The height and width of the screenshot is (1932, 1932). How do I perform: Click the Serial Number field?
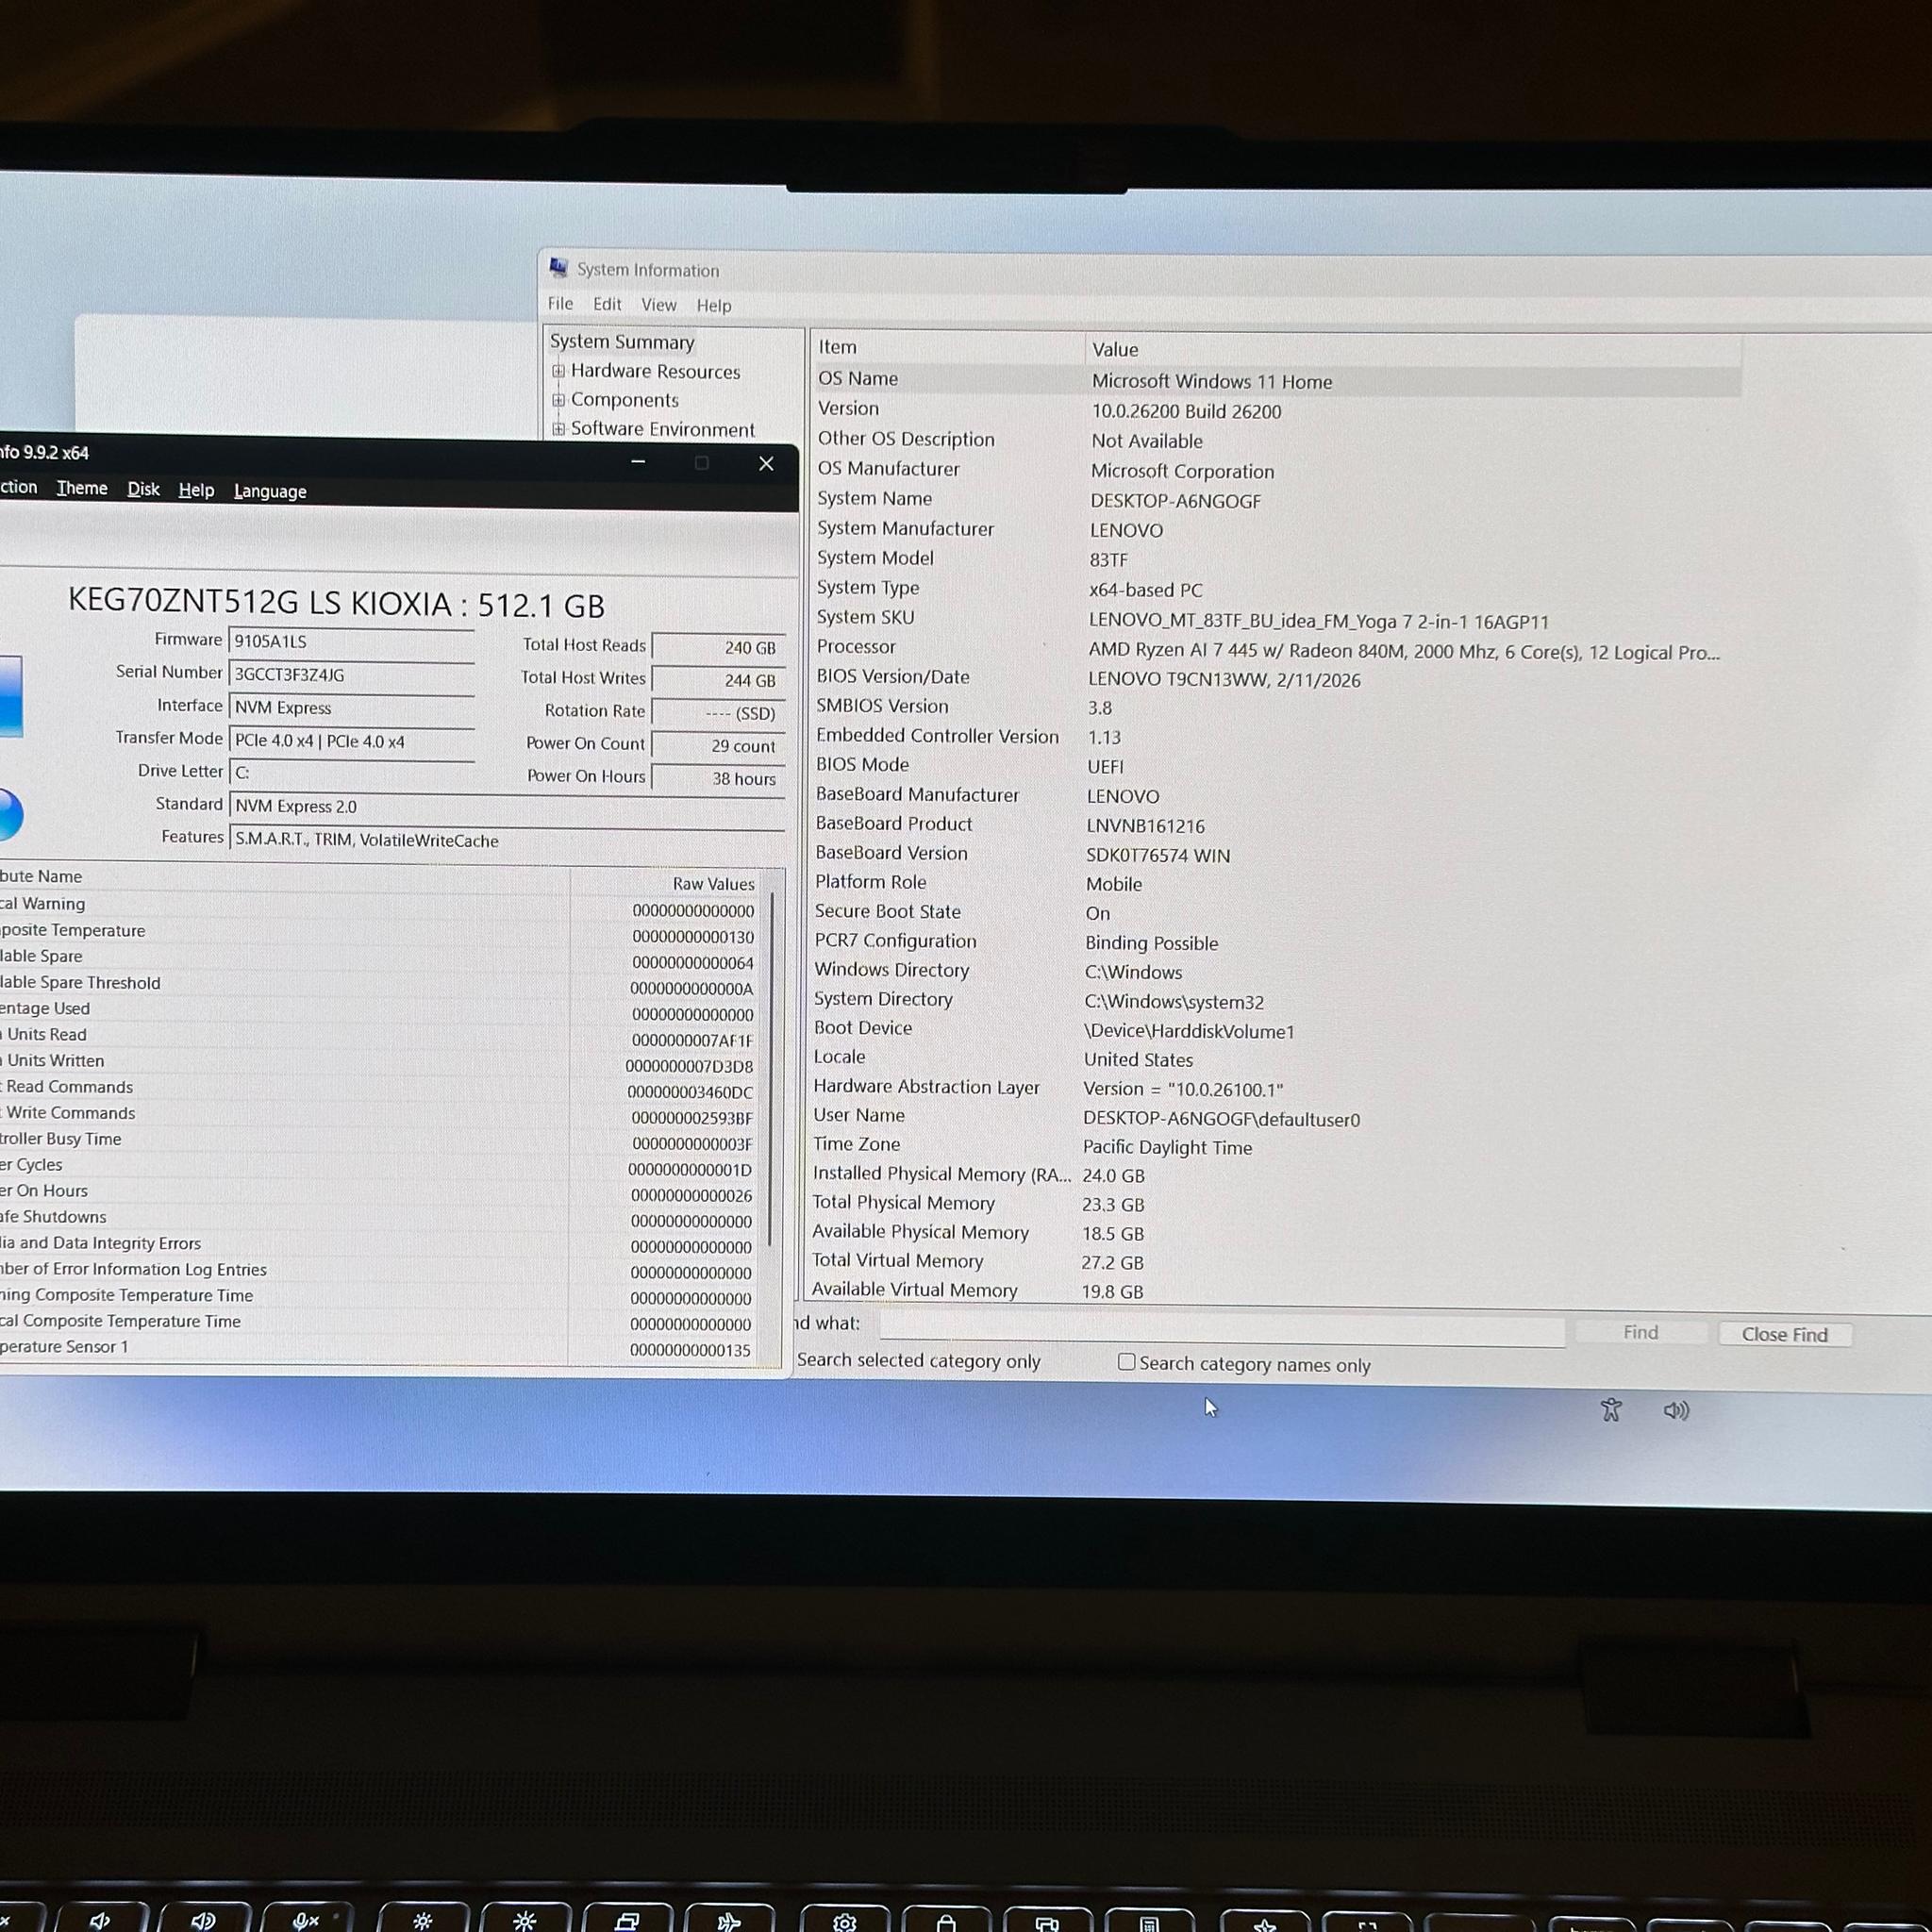point(351,675)
